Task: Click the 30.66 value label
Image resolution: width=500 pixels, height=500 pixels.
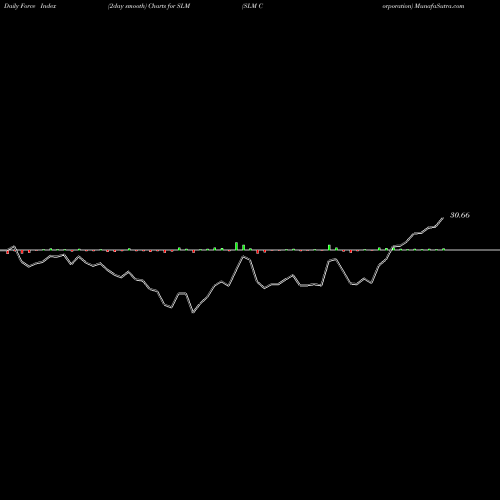Action: pos(460,215)
